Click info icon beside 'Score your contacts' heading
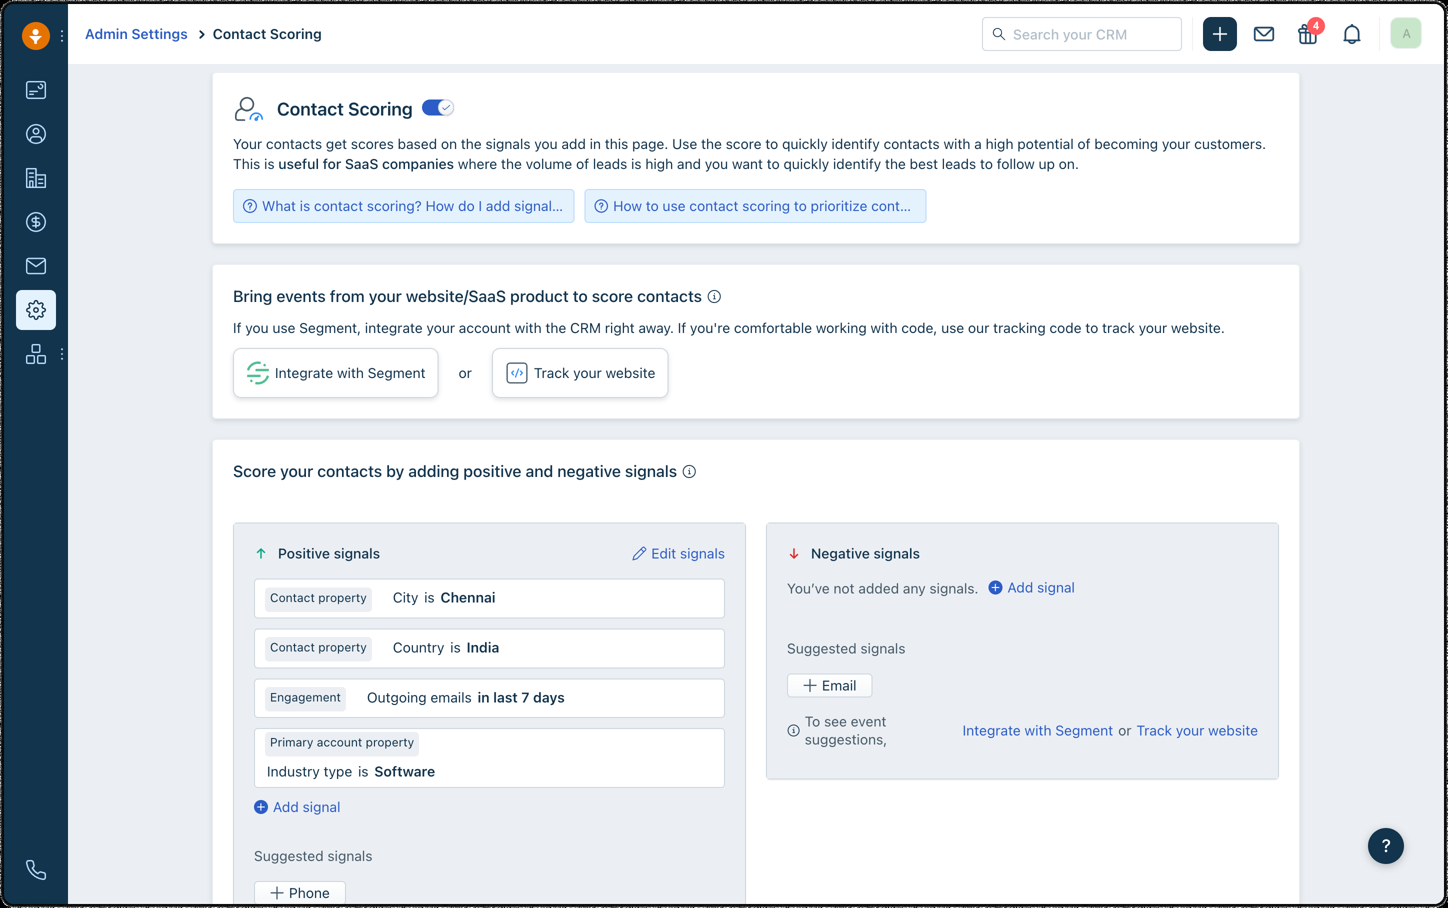This screenshot has width=1448, height=908. (689, 472)
